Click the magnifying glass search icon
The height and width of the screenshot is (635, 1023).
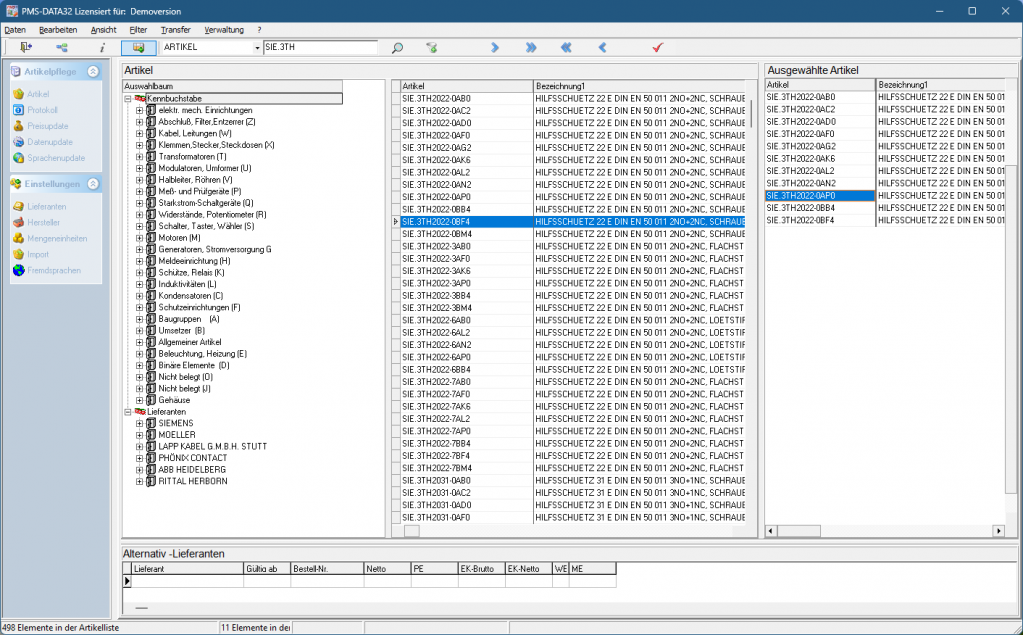(x=397, y=47)
